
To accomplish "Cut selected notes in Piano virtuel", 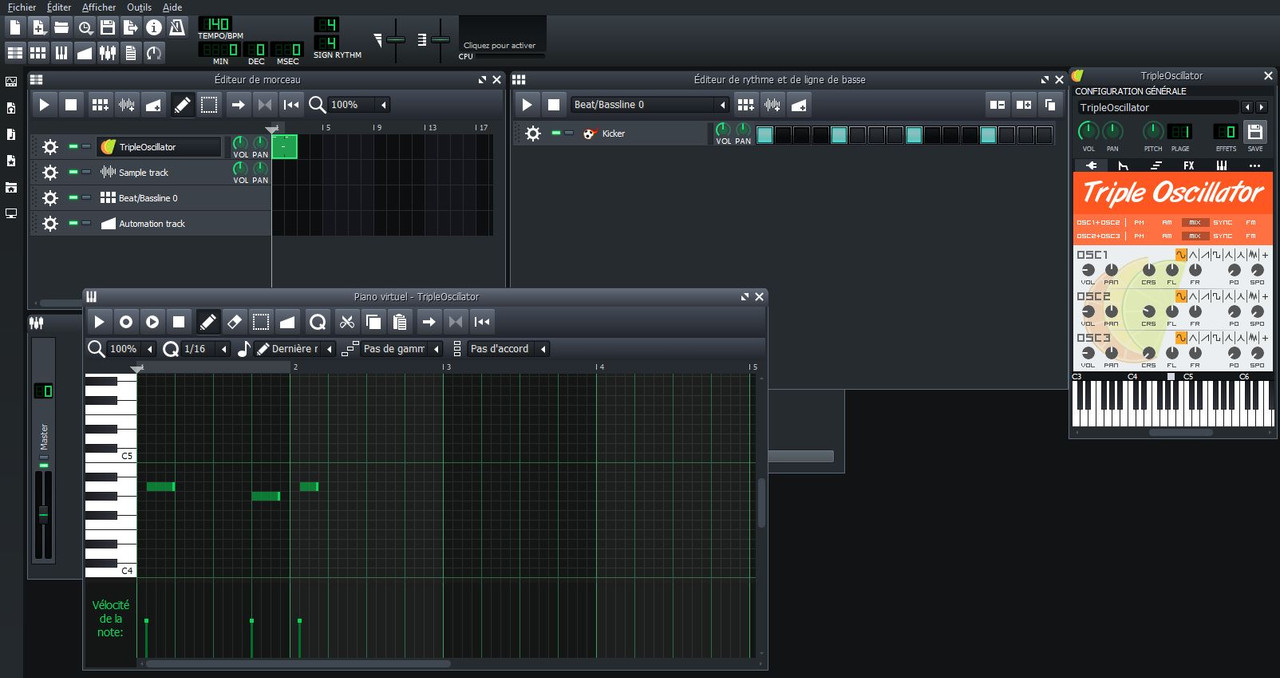I will pos(347,321).
